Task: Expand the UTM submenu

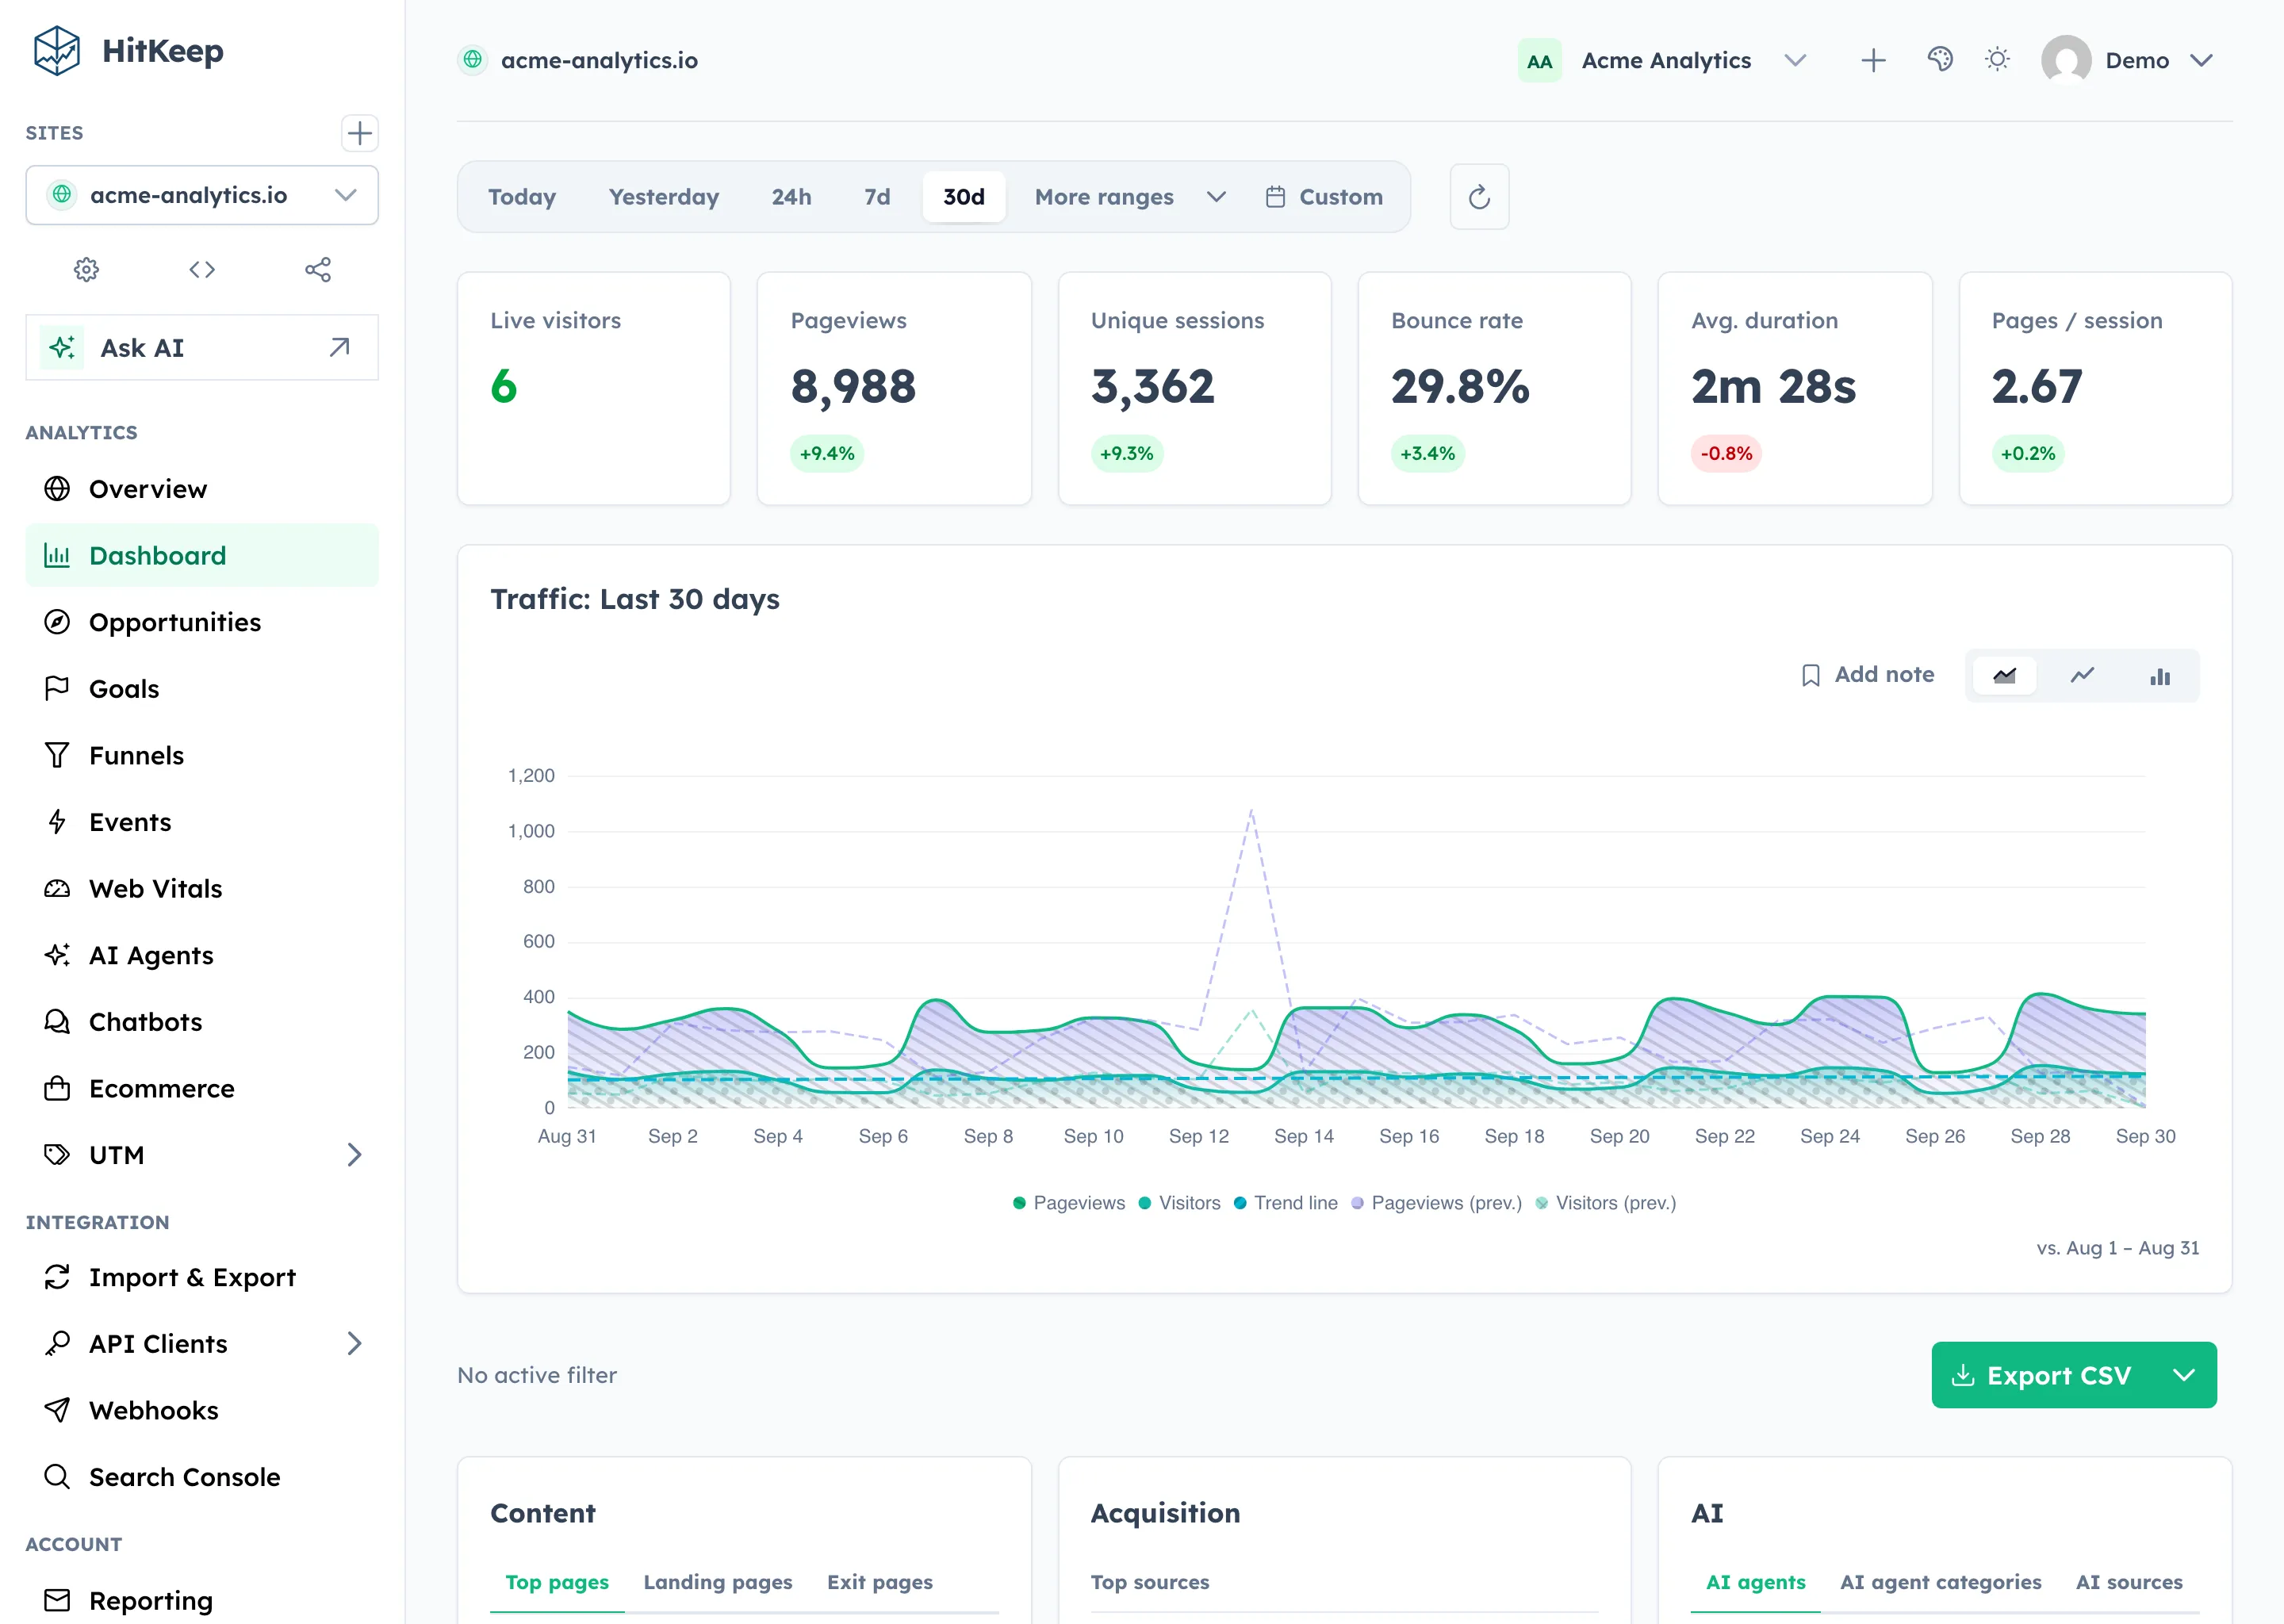Action: (x=354, y=1155)
